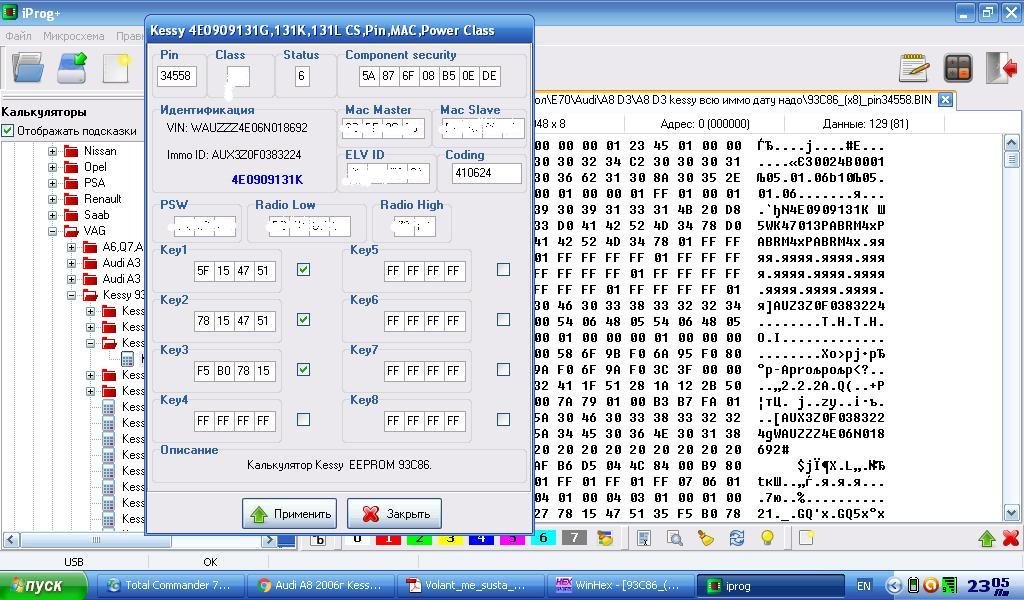Click the light bulb icon
This screenshot has width=1024, height=600.
[x=767, y=538]
